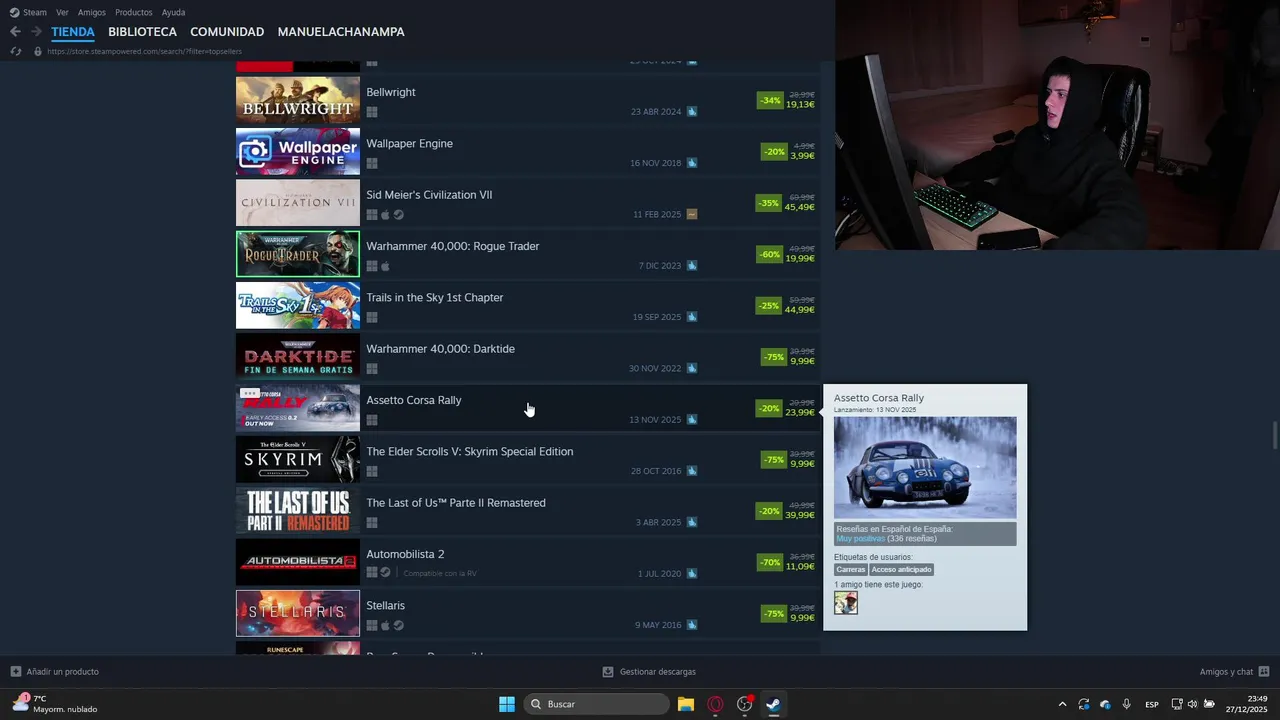
Task: Click the Bellwright title
Action: (391, 92)
